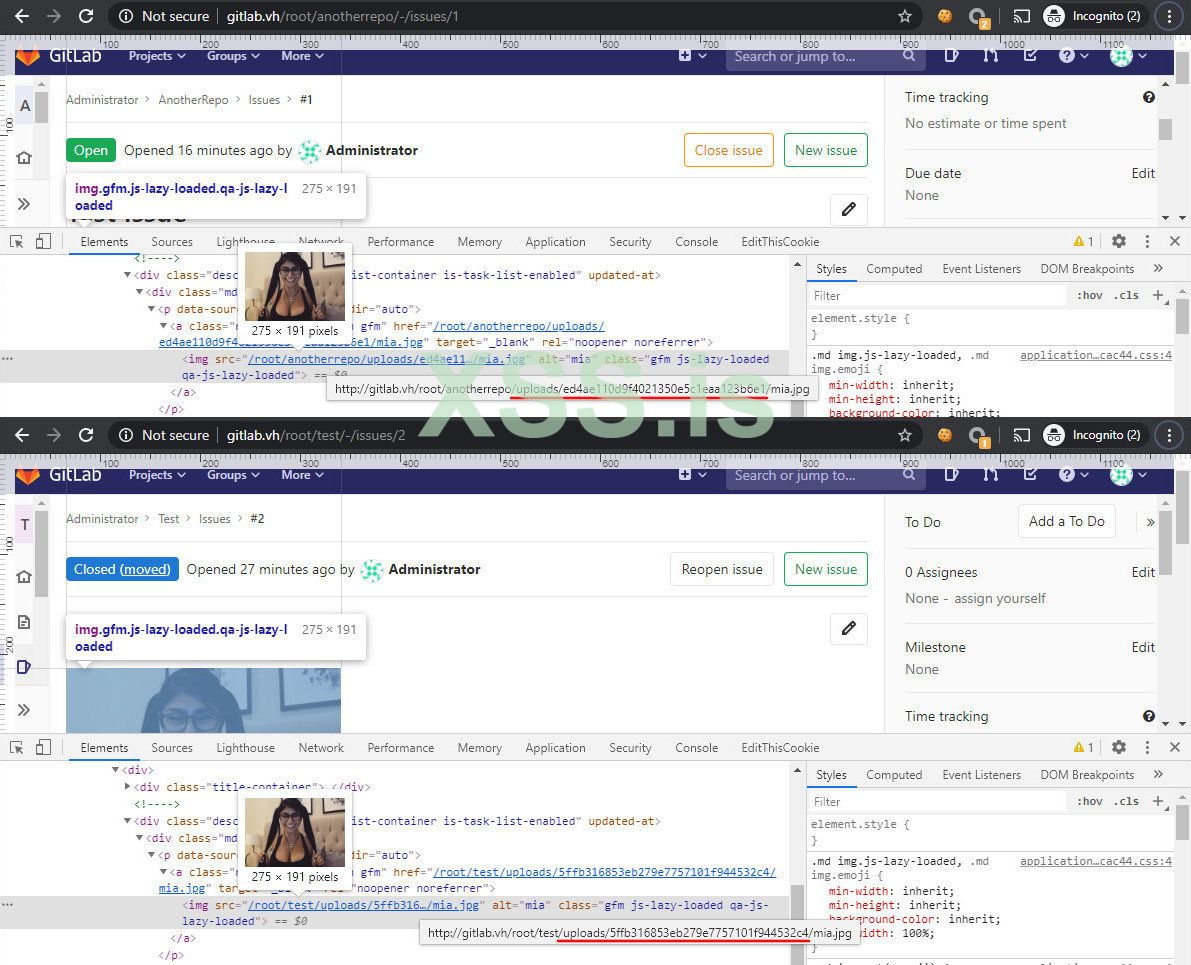Open Console tab in anotherrepo DevTools

[x=697, y=242]
